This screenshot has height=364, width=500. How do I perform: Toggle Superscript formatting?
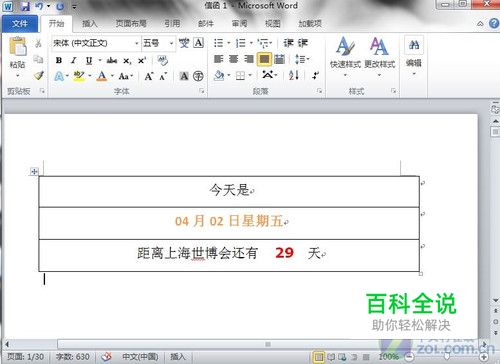[x=142, y=60]
